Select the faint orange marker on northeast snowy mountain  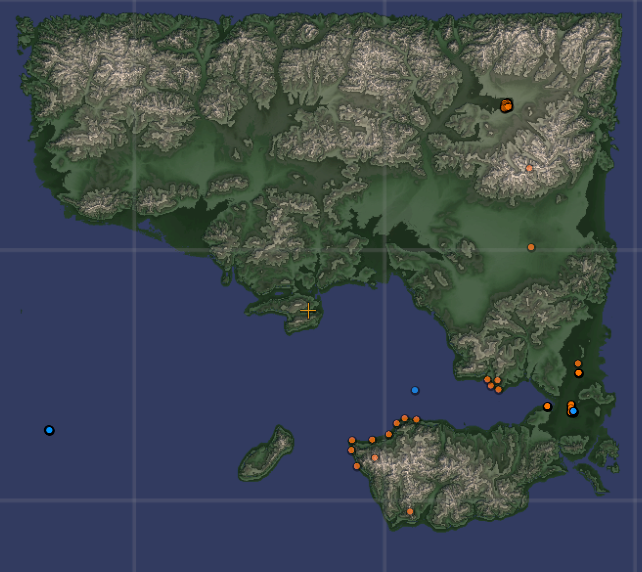click(x=529, y=168)
